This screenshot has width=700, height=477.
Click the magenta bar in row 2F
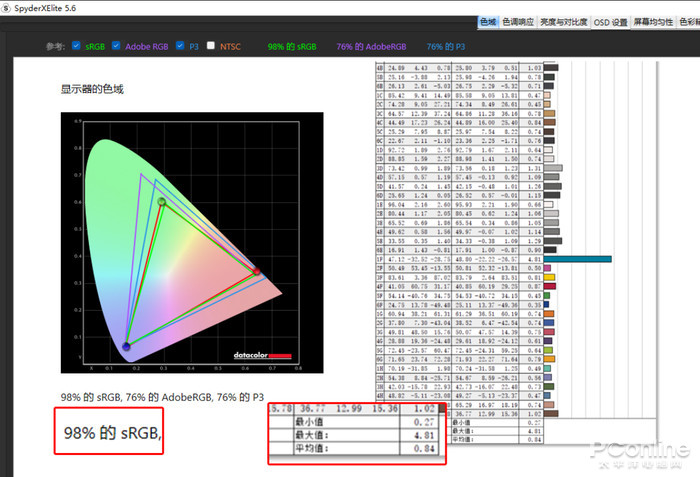547,268
